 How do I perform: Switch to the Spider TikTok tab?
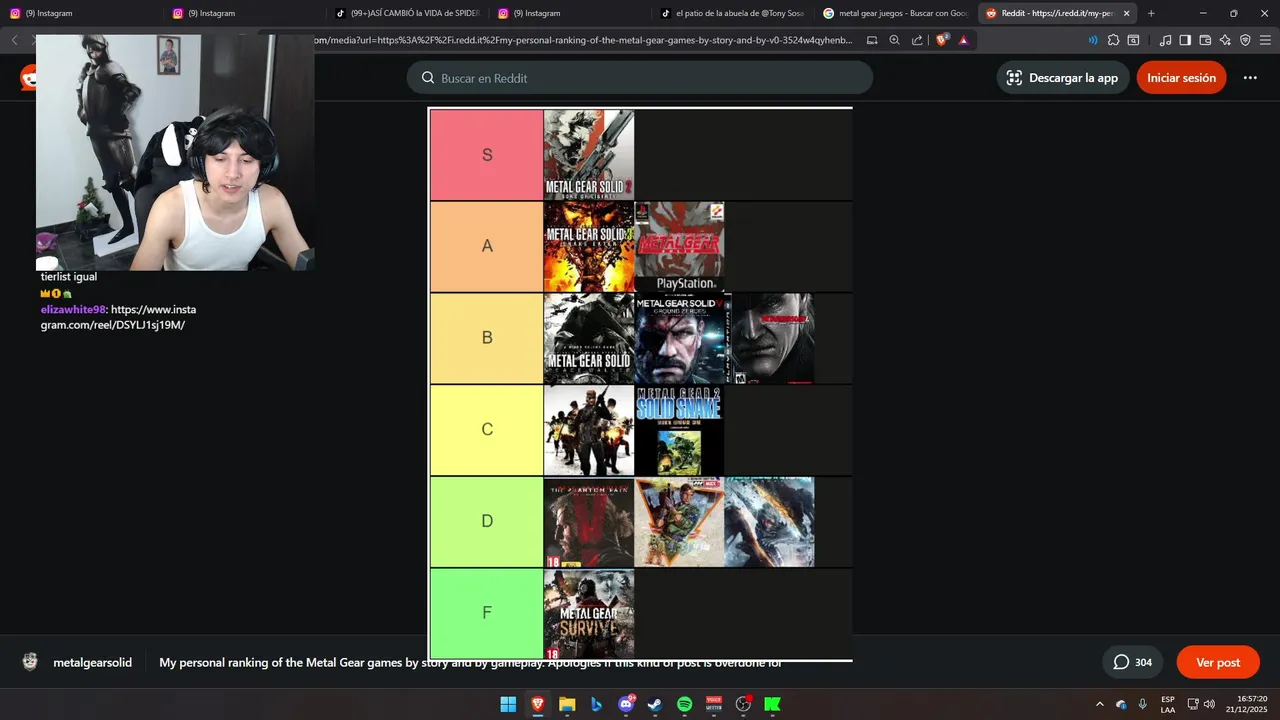tap(407, 13)
